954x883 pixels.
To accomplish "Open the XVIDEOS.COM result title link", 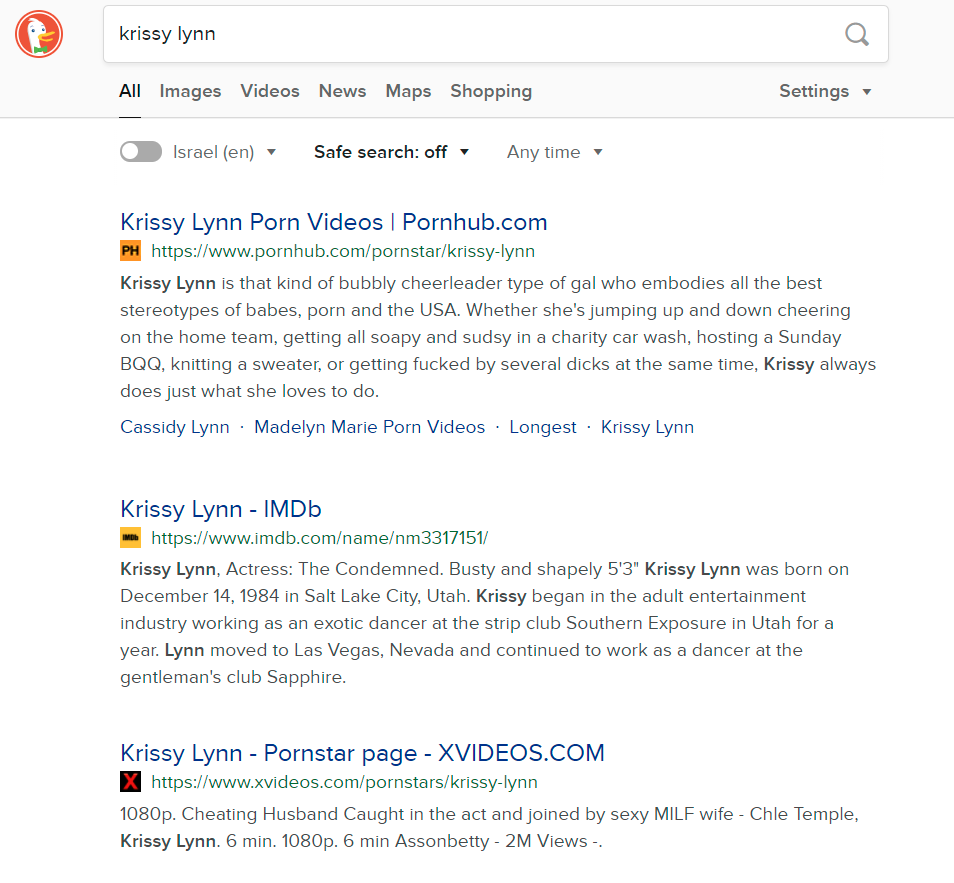I will [x=363, y=753].
